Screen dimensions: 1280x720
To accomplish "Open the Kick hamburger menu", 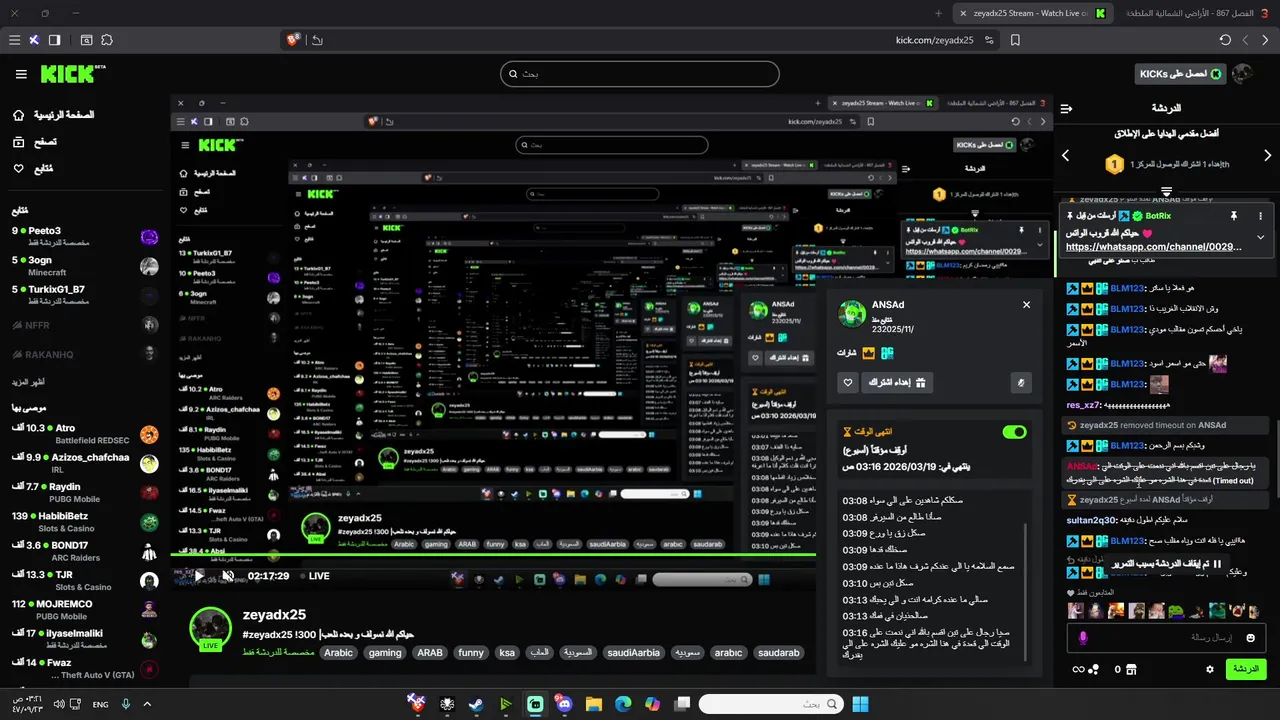I will click(21, 74).
